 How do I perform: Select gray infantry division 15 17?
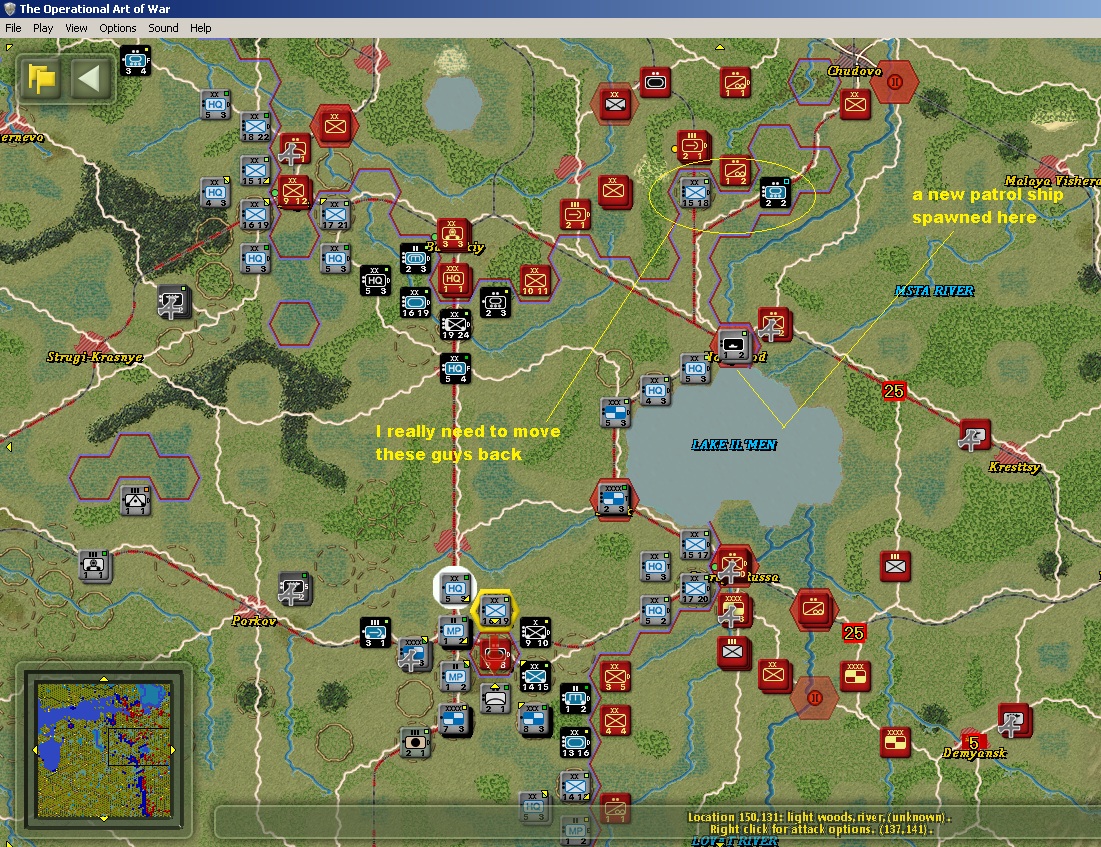pyautogui.click(x=695, y=545)
